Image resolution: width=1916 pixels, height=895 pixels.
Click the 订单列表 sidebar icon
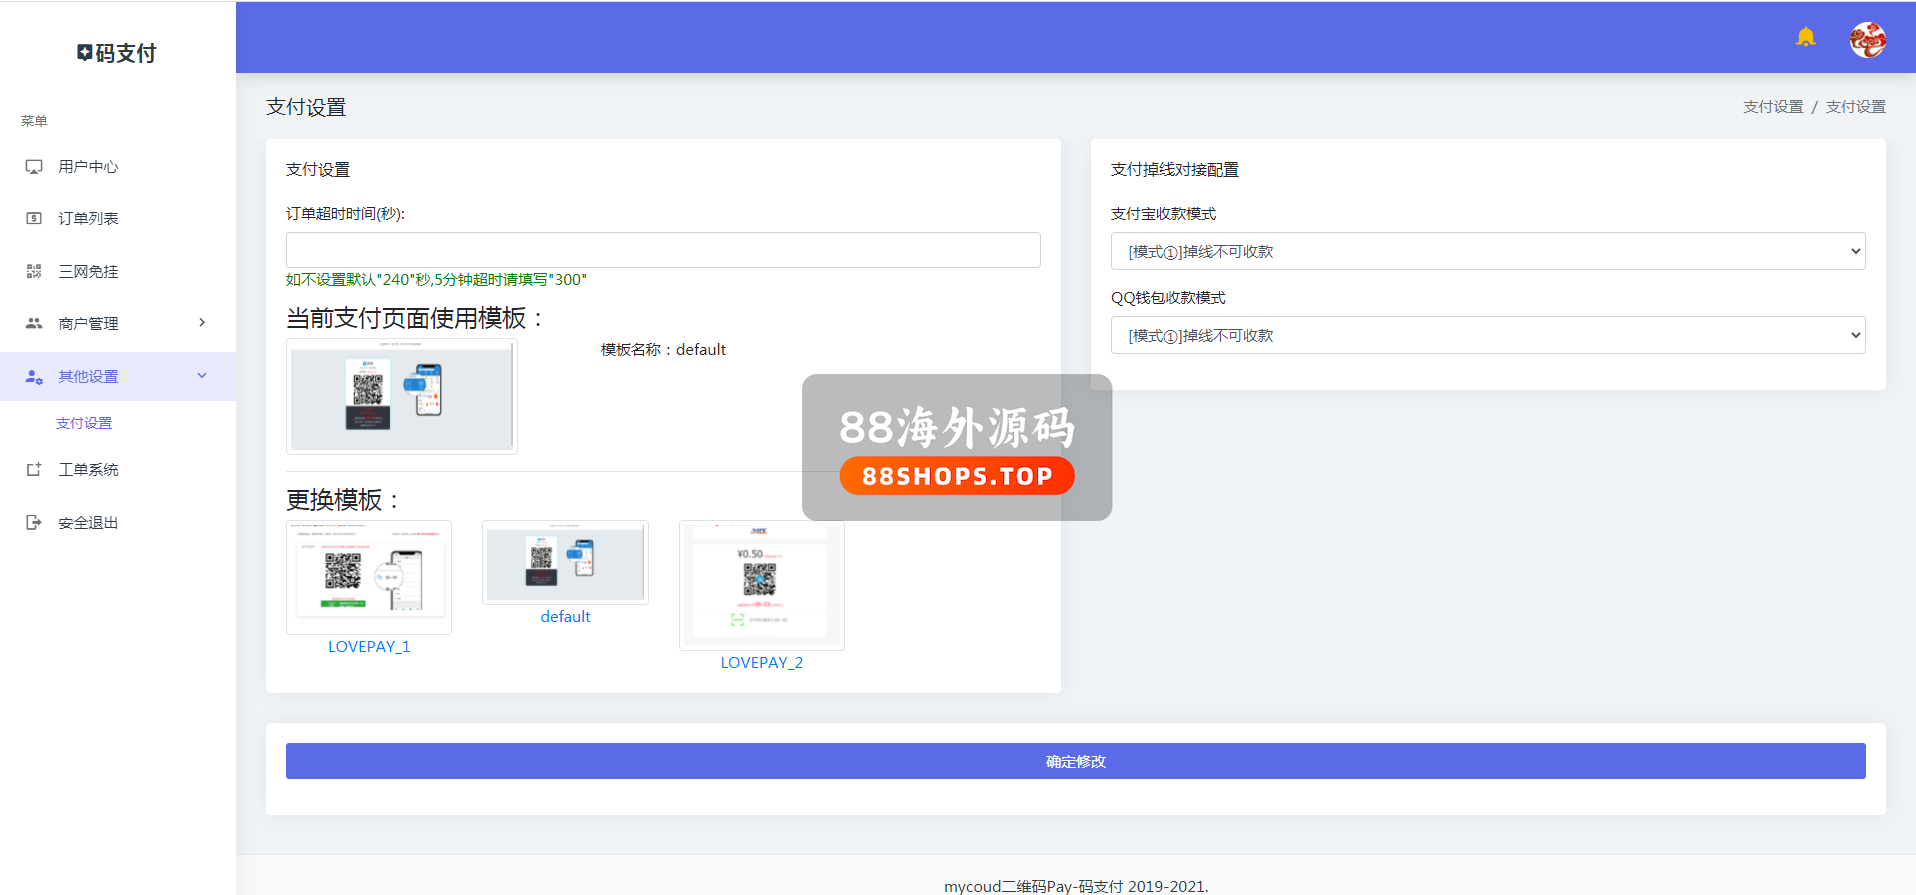click(x=34, y=218)
